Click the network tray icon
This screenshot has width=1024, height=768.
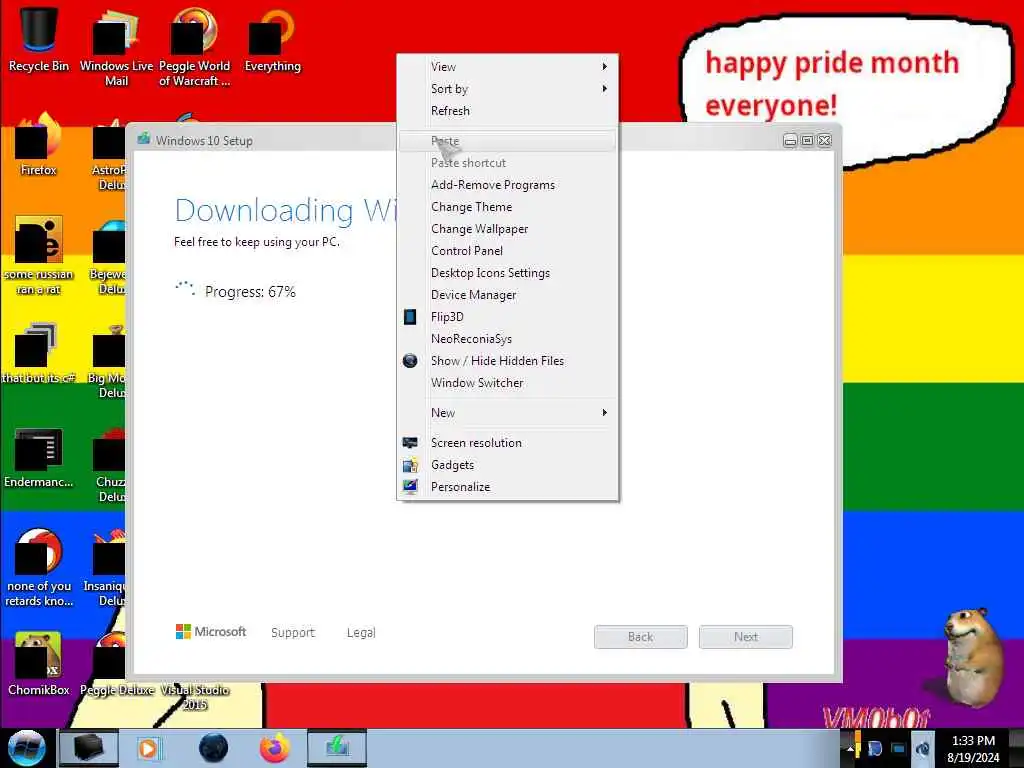899,749
